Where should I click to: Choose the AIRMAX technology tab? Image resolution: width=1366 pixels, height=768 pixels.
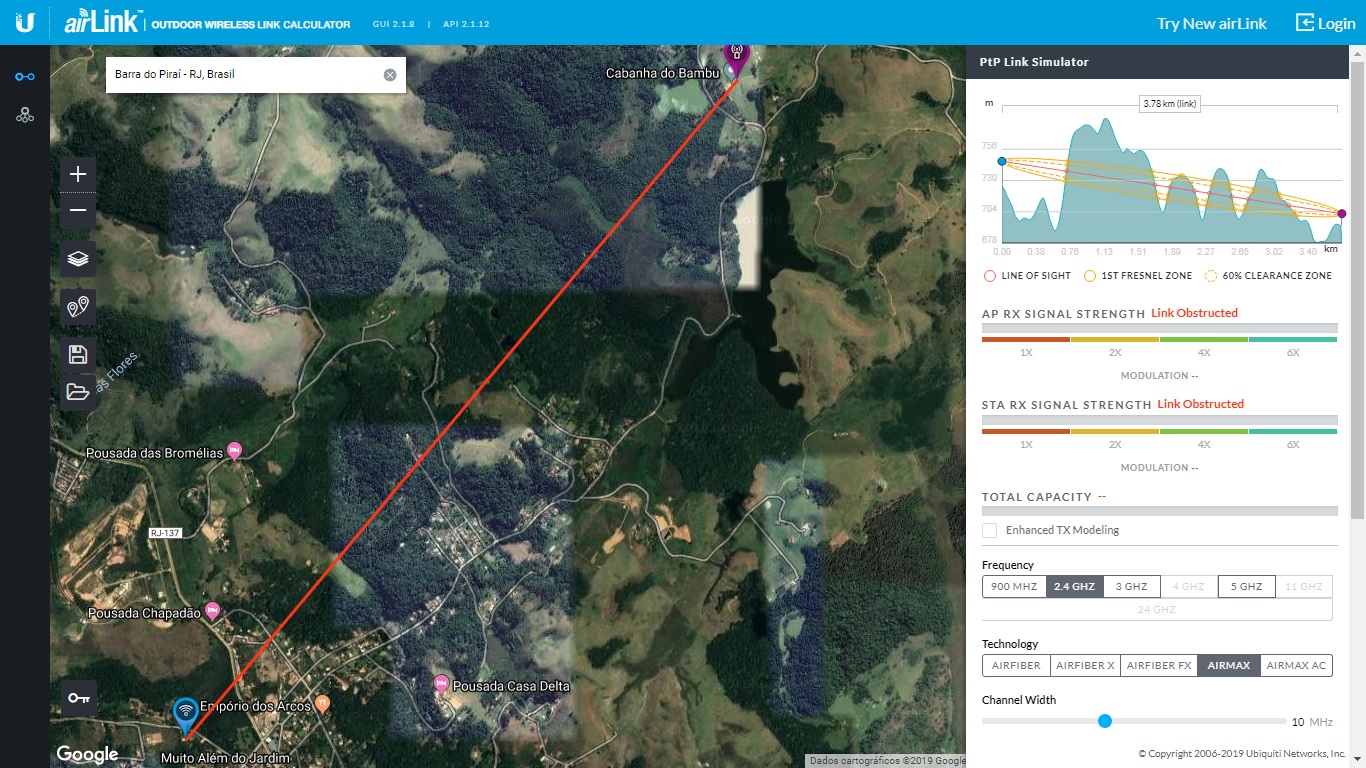1229,665
